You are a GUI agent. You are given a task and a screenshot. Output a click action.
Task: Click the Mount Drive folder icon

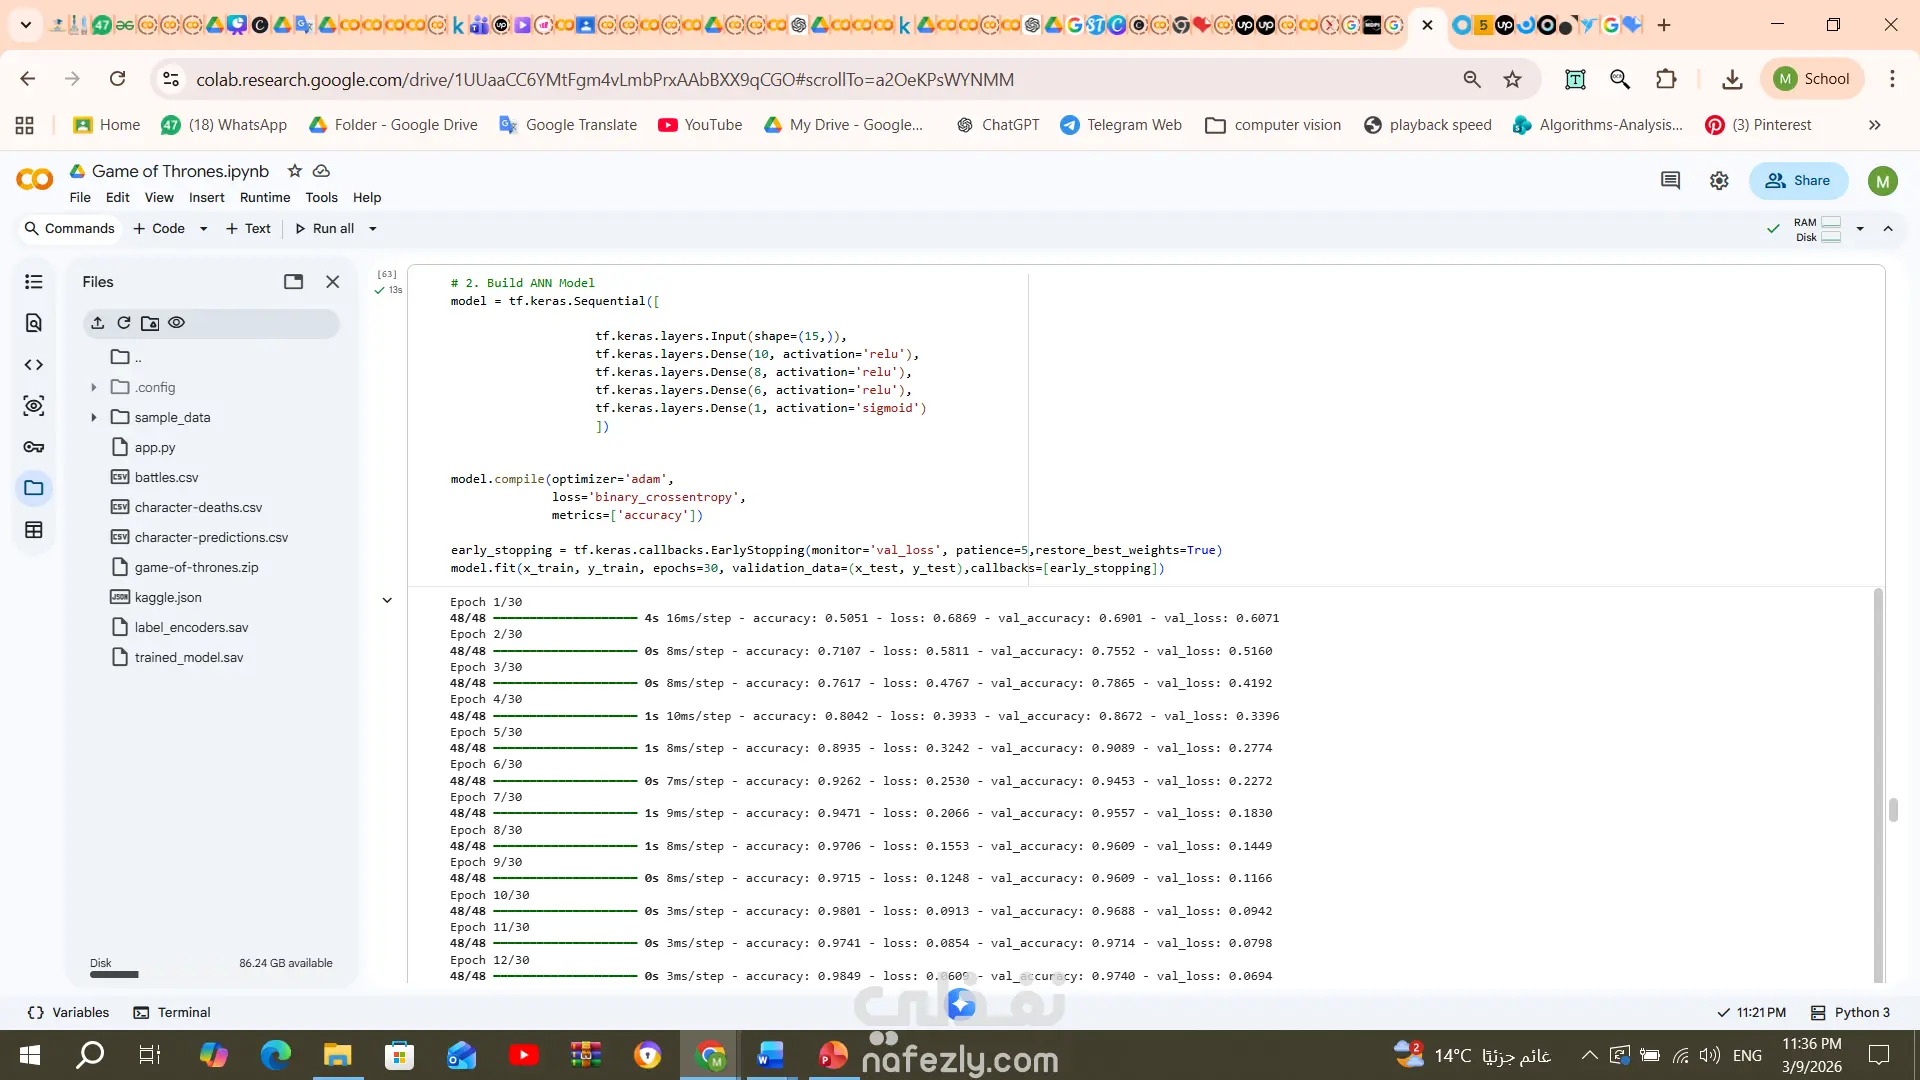[150, 323]
